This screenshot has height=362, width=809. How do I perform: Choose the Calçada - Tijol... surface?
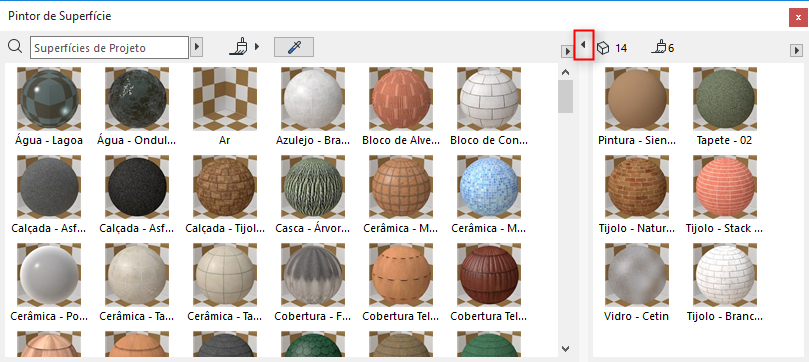[224, 195]
